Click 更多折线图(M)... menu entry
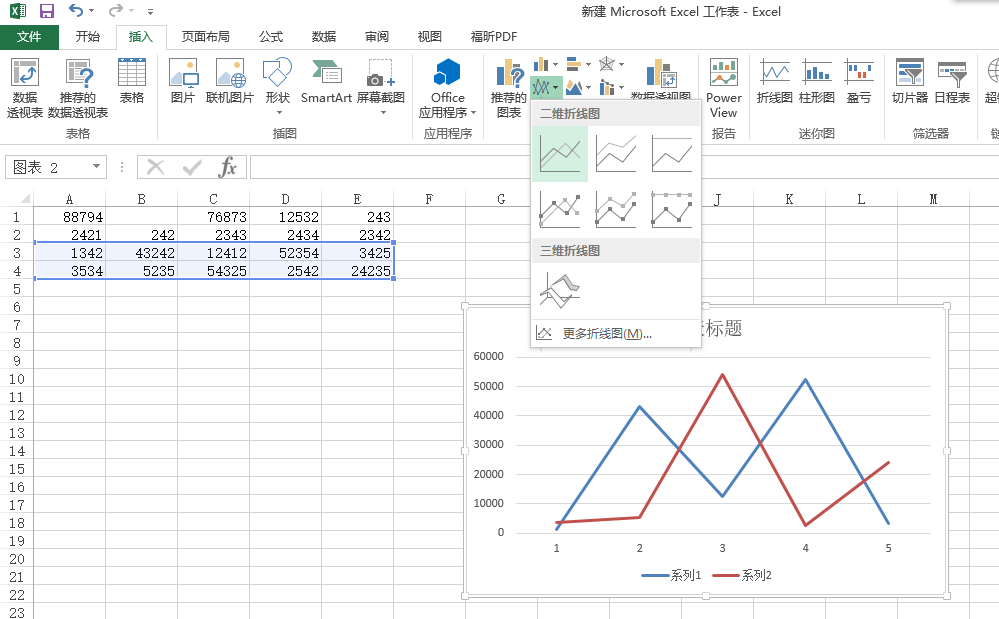Image resolution: width=999 pixels, height=619 pixels. point(606,333)
